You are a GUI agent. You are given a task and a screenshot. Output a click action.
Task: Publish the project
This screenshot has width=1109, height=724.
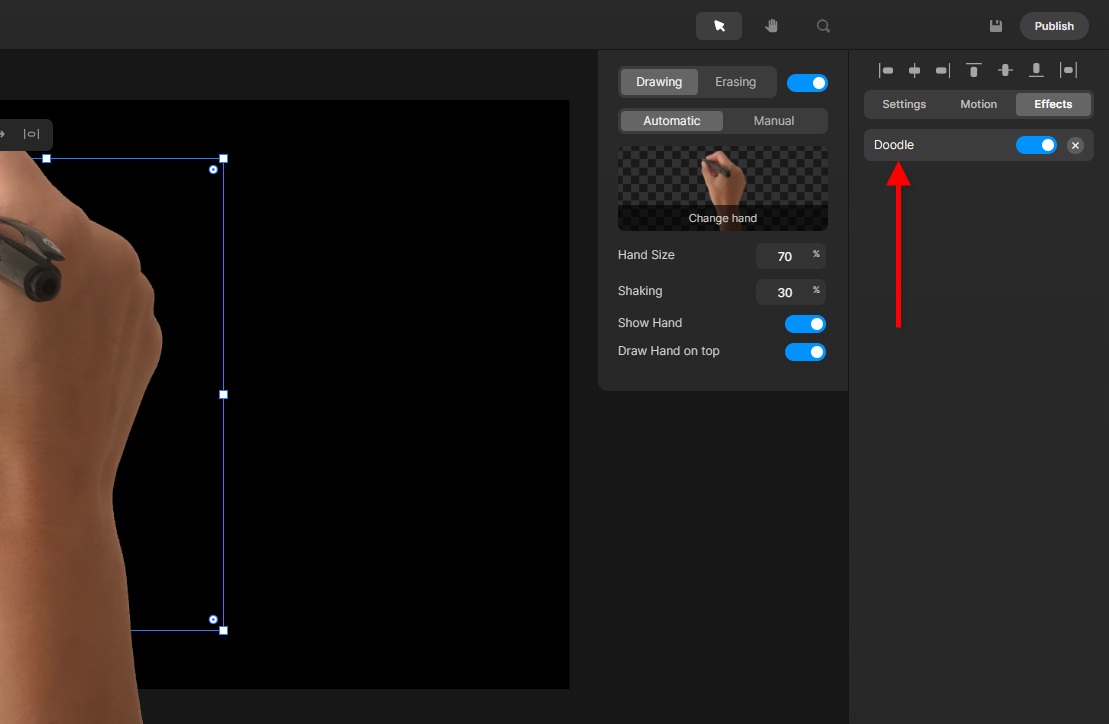pos(1054,26)
